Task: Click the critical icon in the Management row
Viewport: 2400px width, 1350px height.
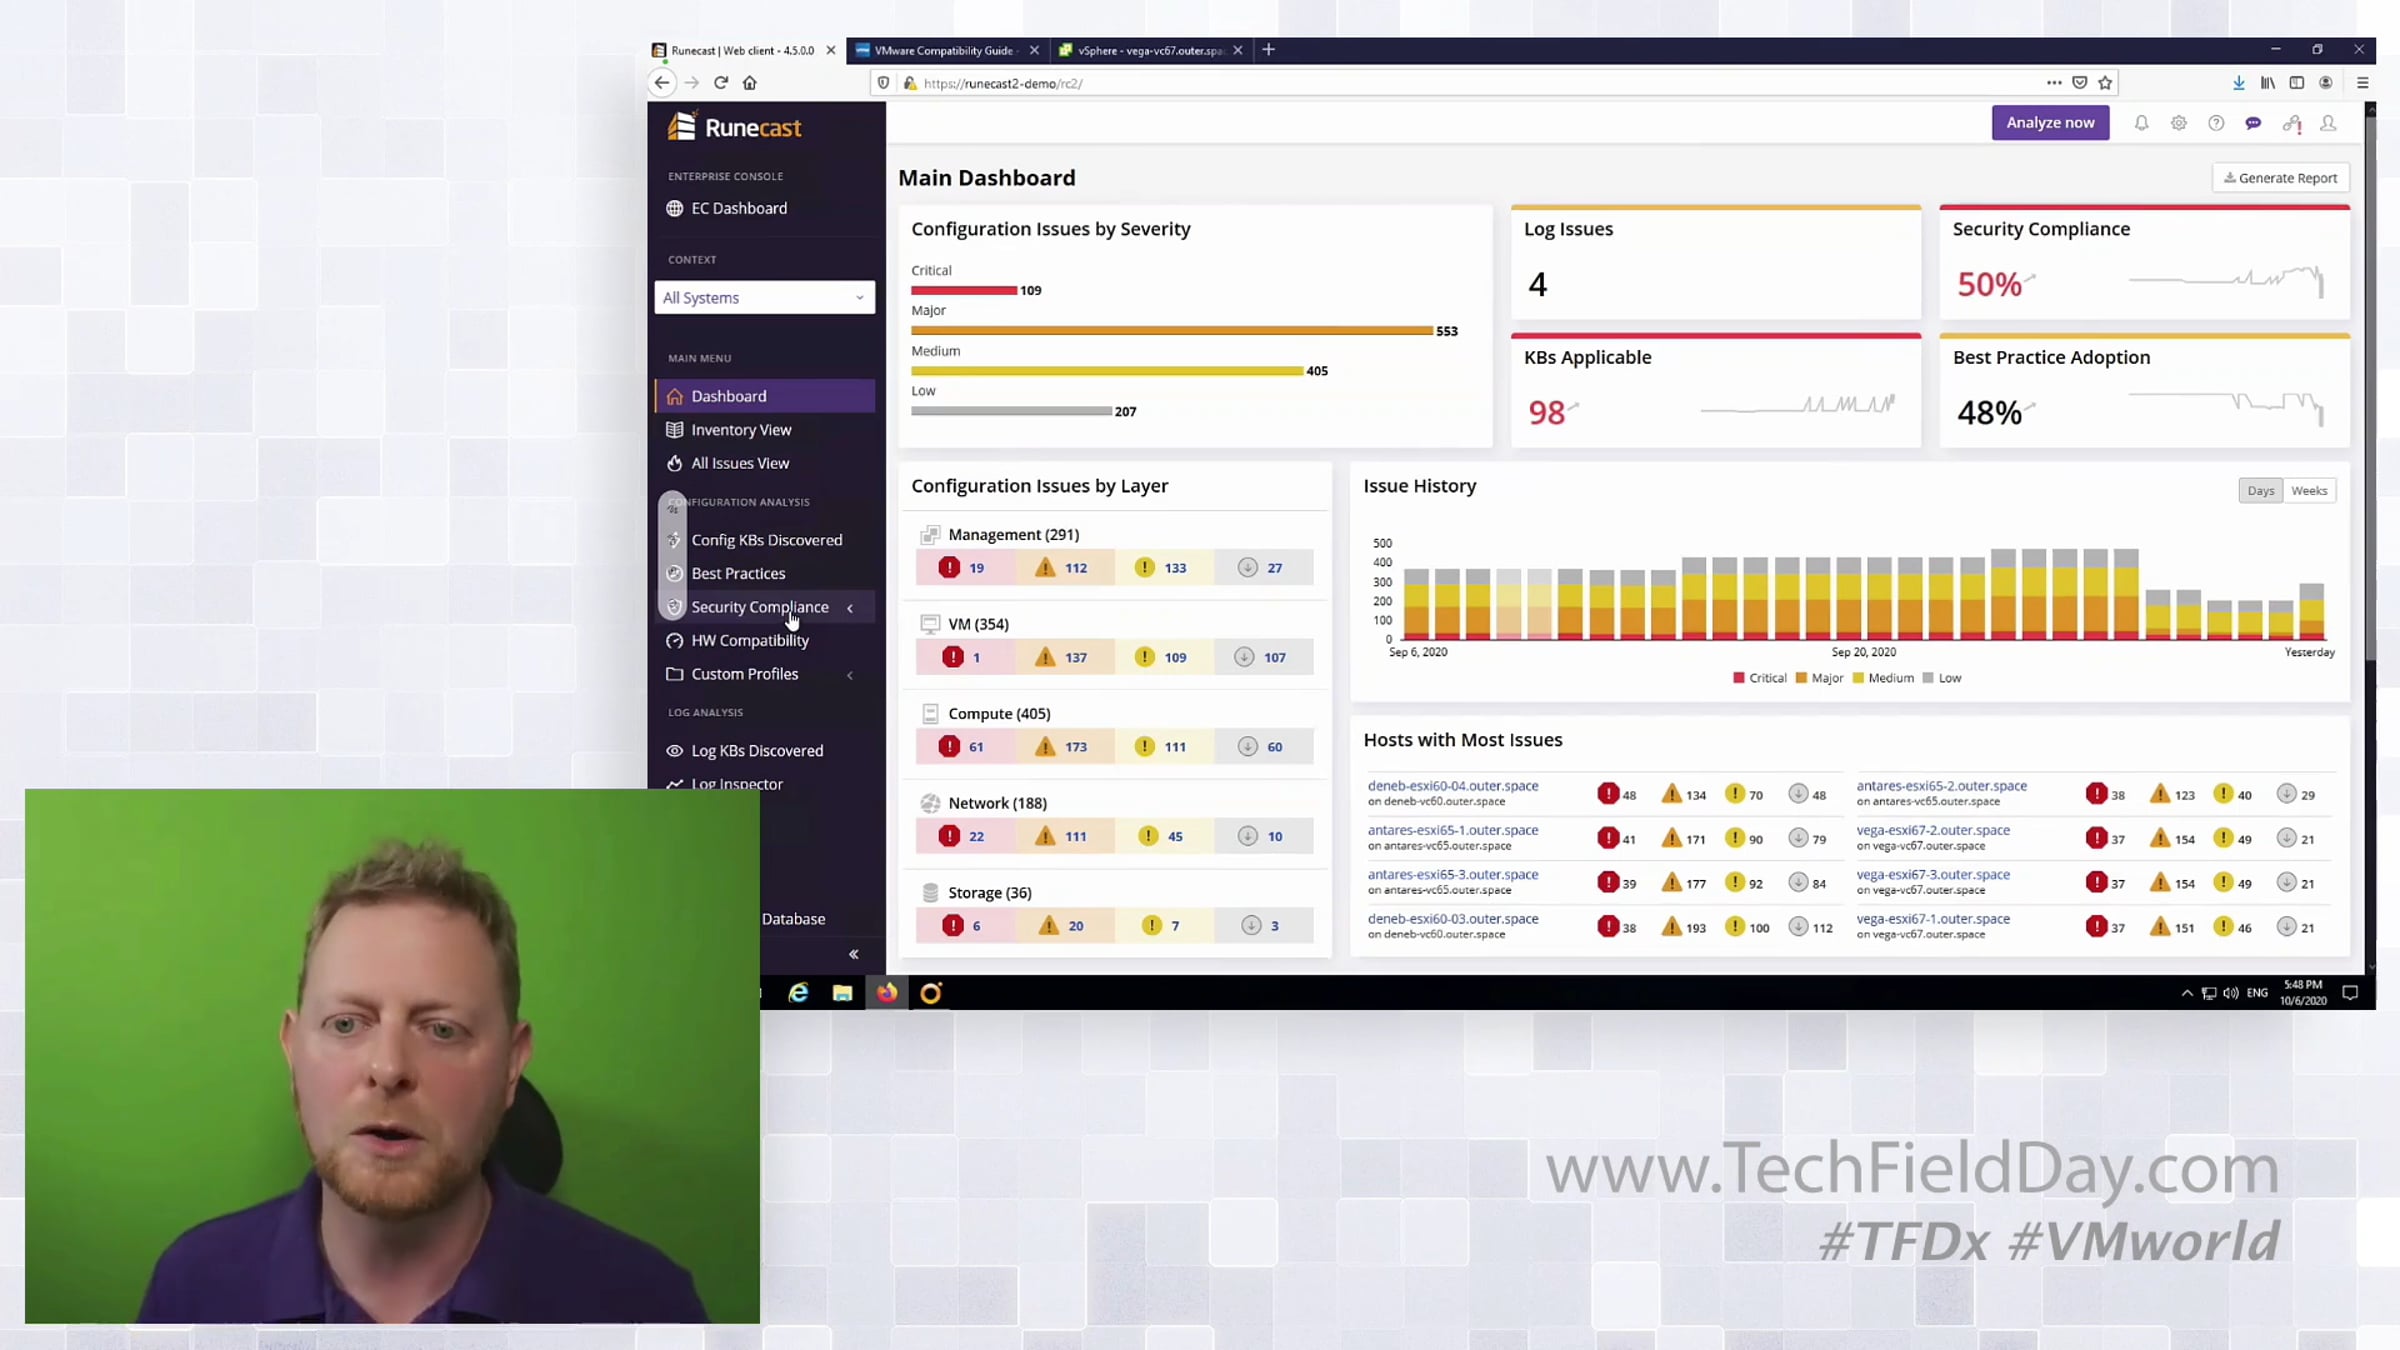Action: coord(949,568)
